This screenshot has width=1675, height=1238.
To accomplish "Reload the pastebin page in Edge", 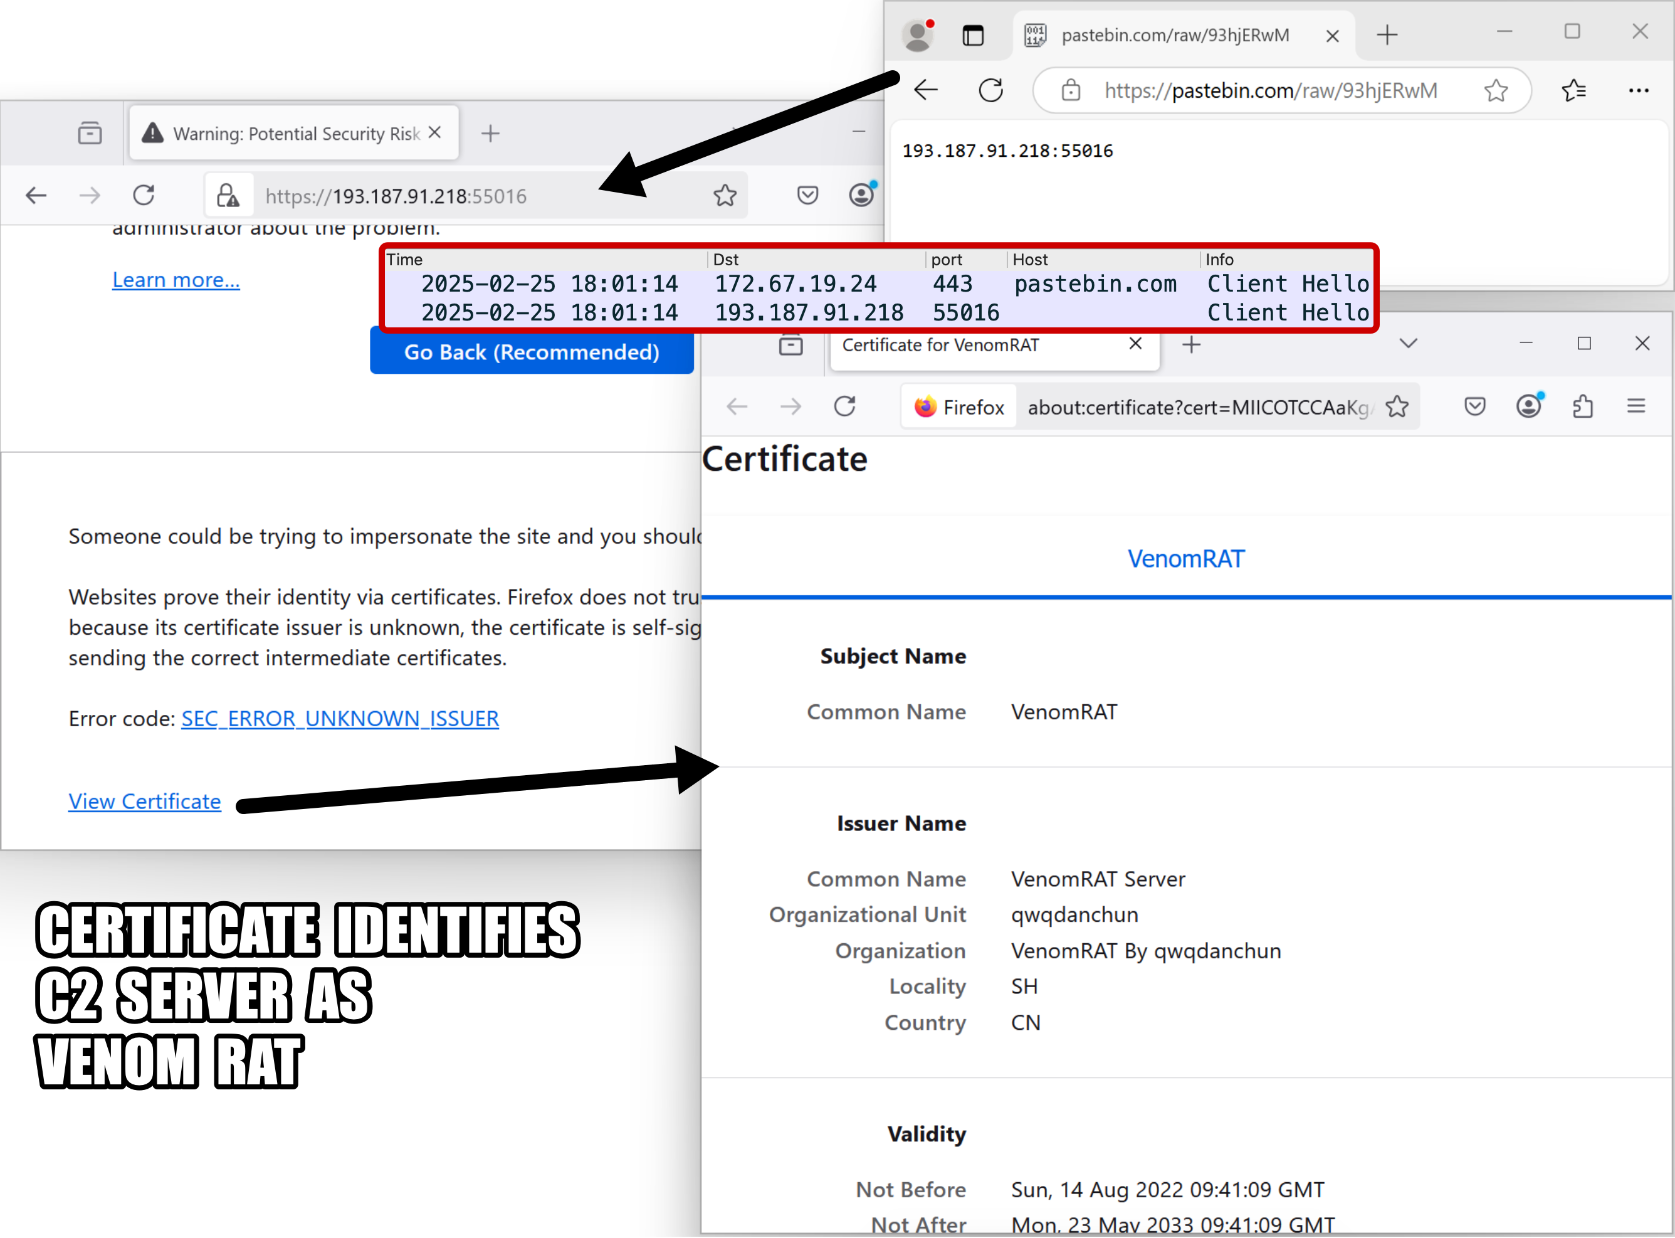I will pos(990,91).
